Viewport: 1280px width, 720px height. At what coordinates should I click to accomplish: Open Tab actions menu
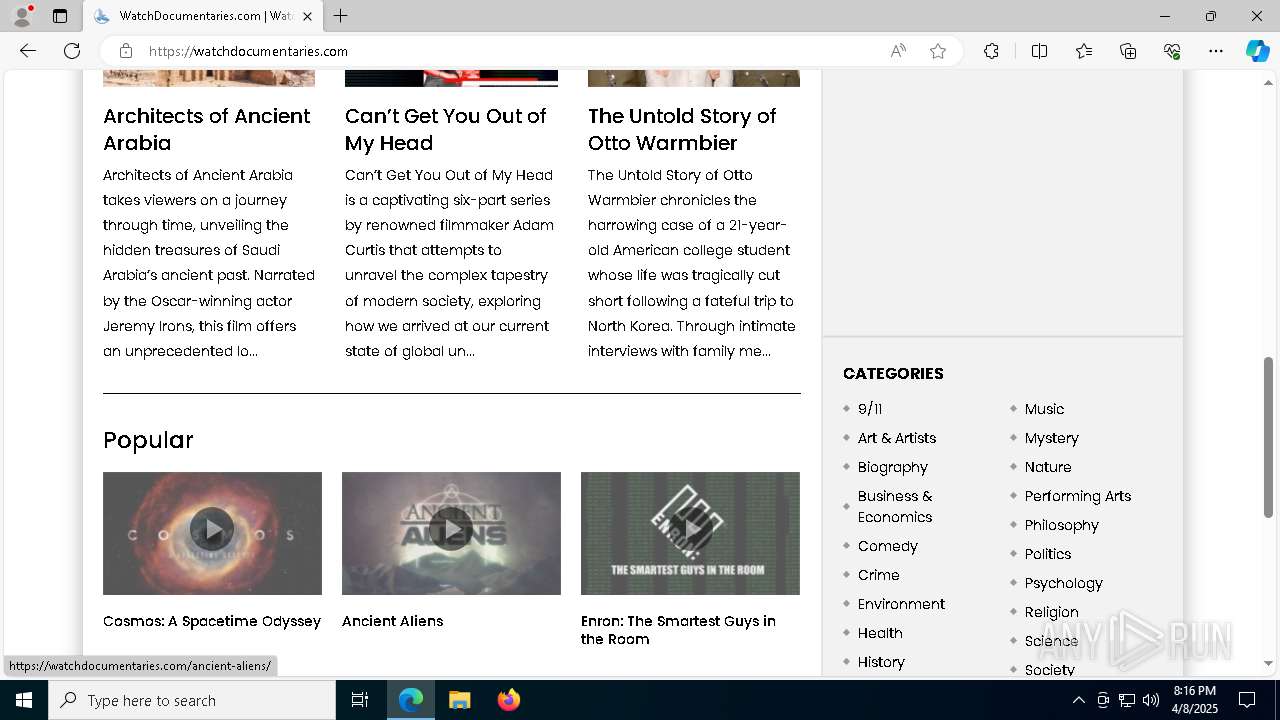60,16
